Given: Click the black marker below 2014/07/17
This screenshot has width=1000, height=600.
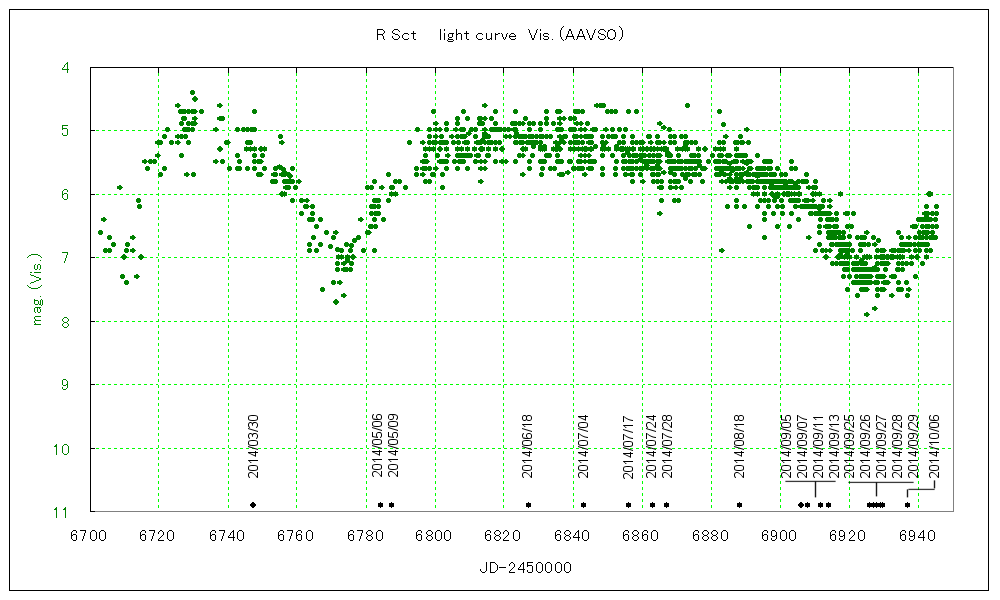Looking at the screenshot, I should (628, 505).
